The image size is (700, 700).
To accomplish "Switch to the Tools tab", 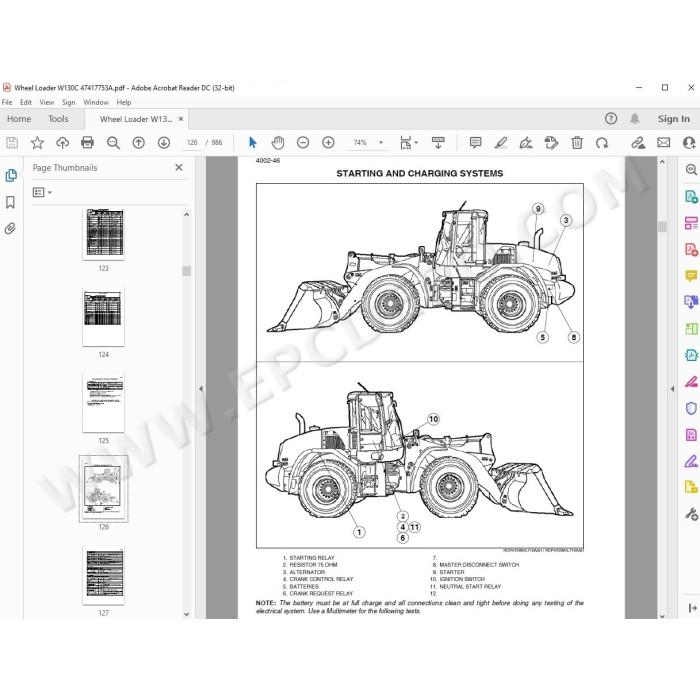I will (x=58, y=119).
